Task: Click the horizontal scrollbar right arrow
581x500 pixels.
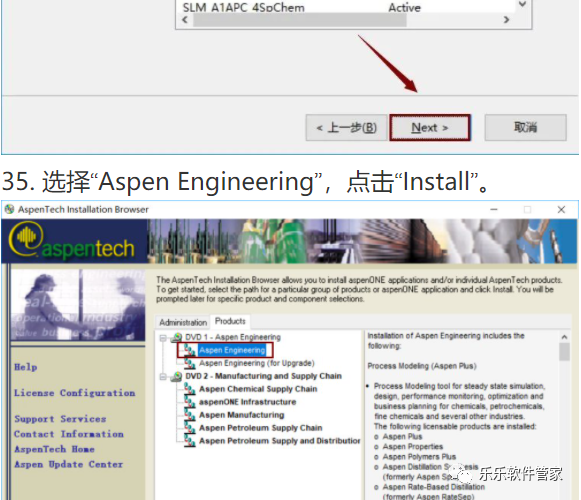Action: (x=506, y=20)
